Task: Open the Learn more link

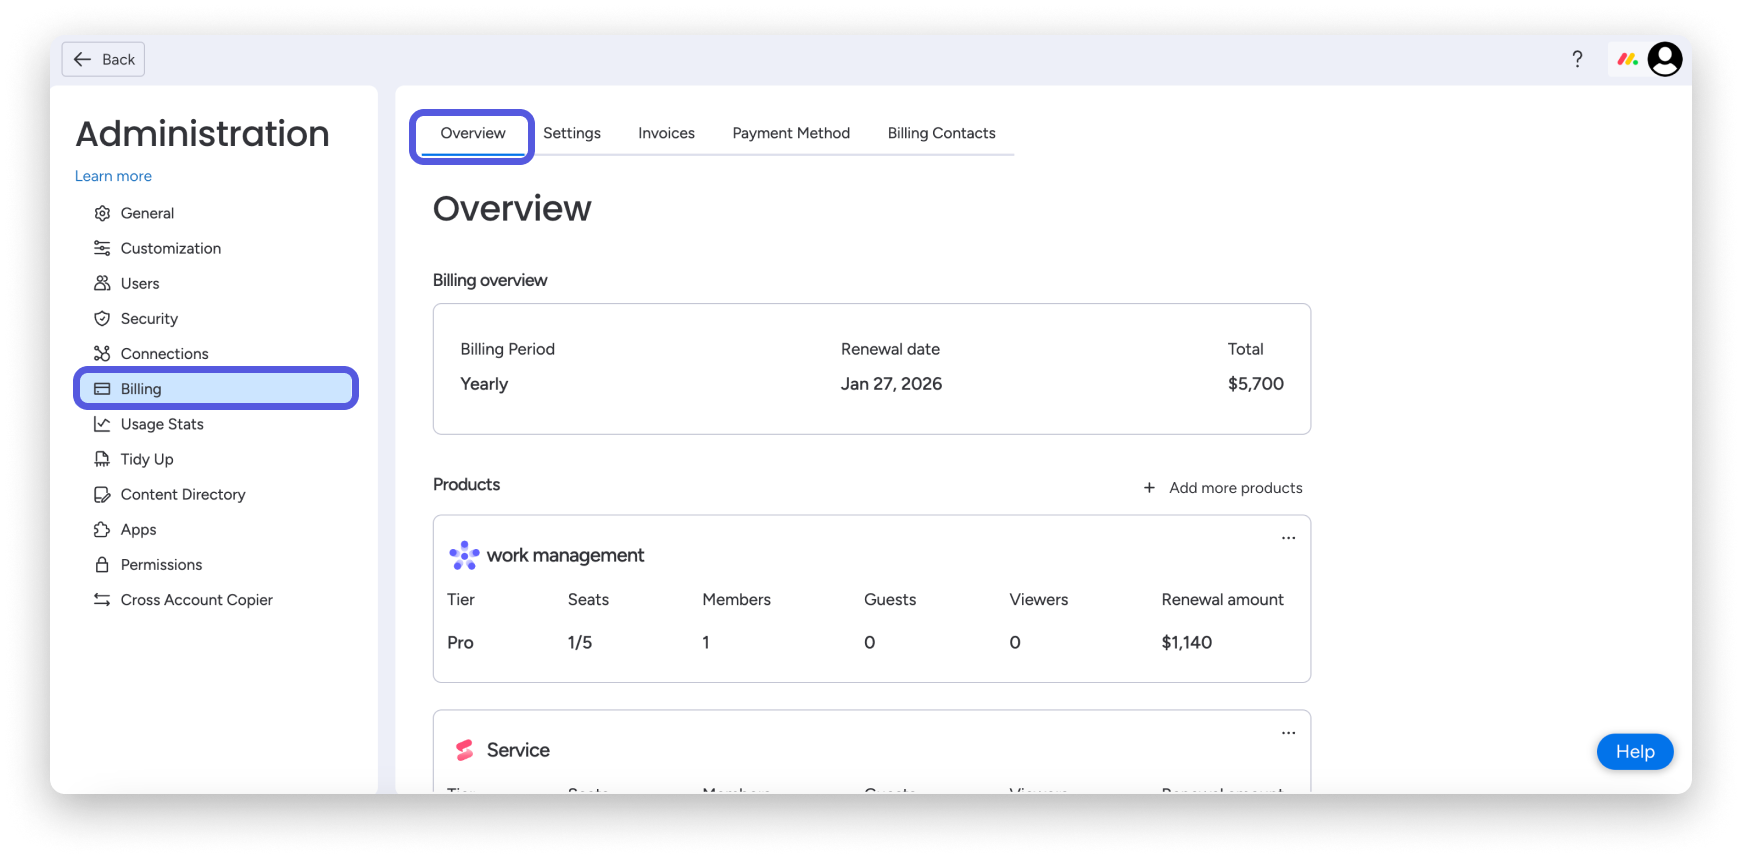Action: click(113, 176)
